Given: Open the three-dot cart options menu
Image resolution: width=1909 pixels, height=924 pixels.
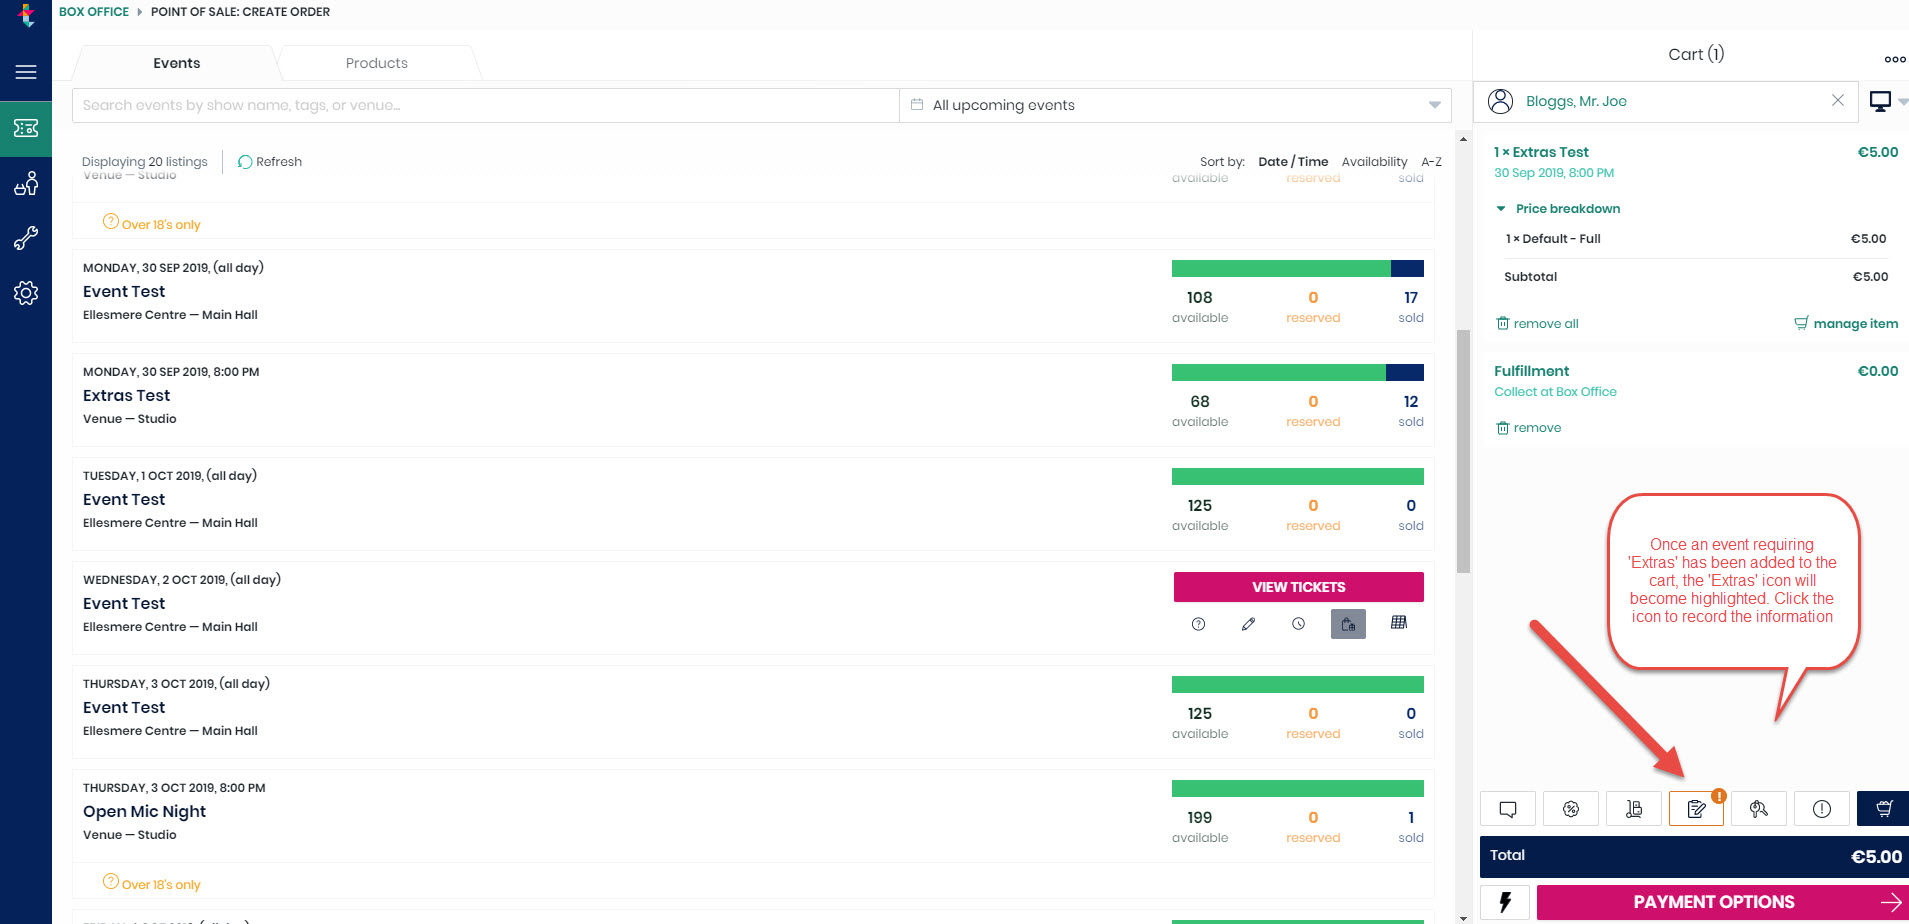Looking at the screenshot, I should pos(1894,59).
